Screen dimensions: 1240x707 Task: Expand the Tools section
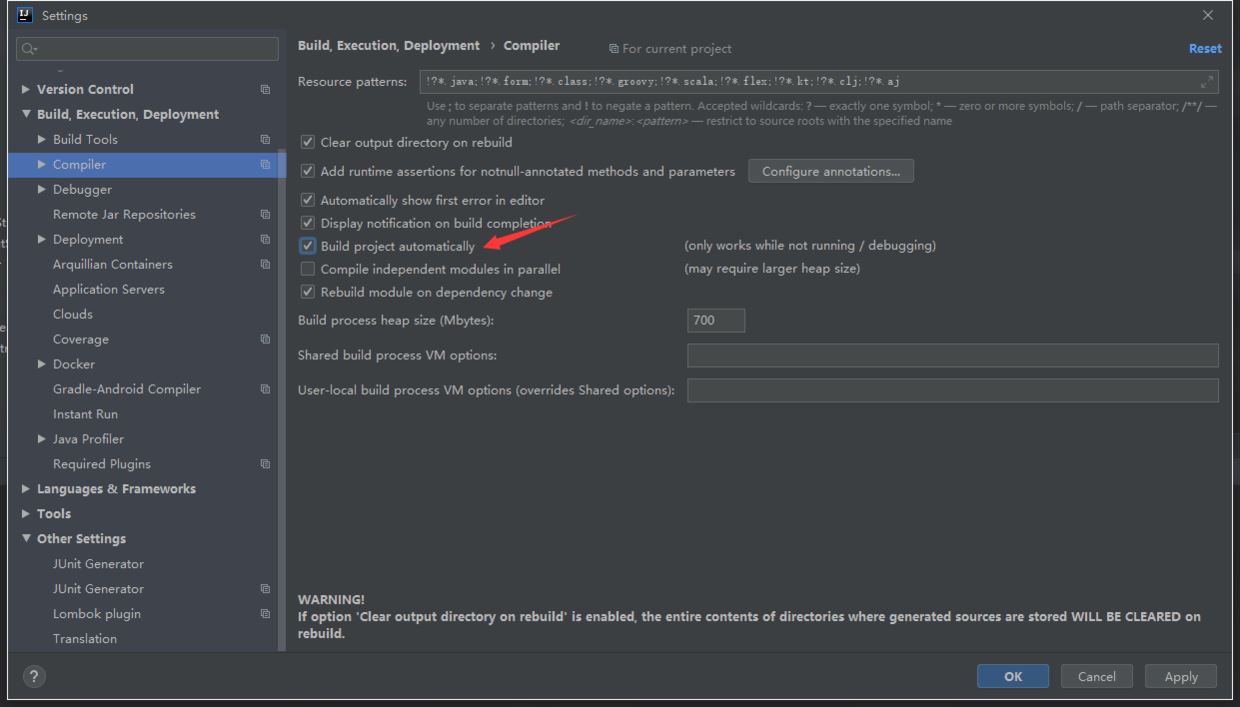coord(26,515)
